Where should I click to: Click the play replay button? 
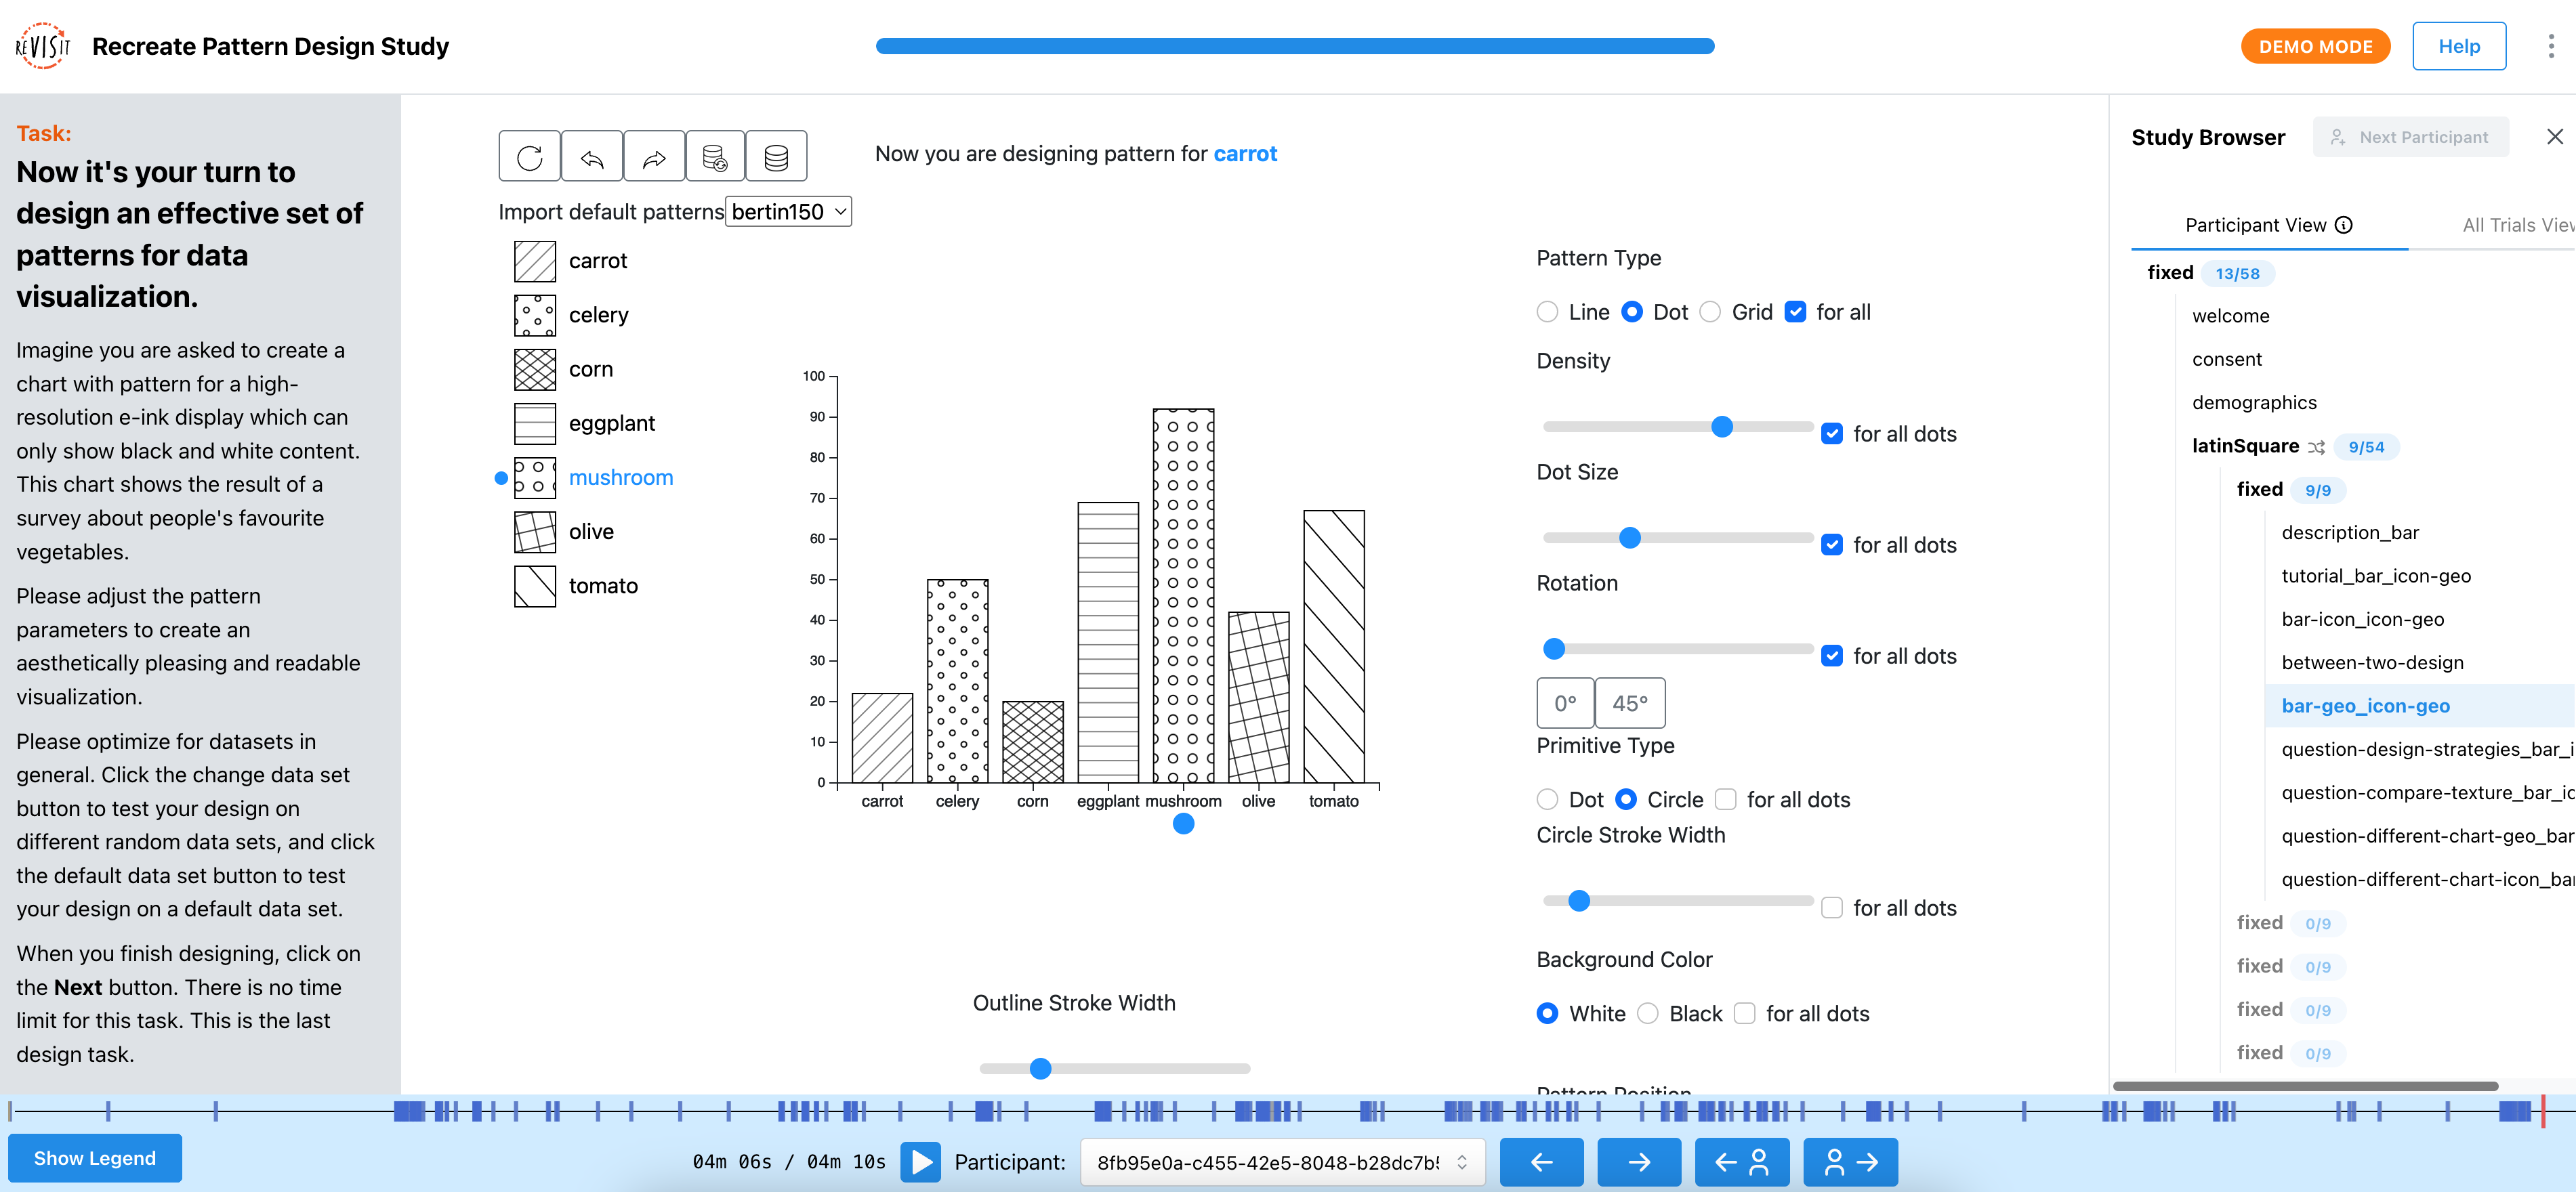(921, 1161)
